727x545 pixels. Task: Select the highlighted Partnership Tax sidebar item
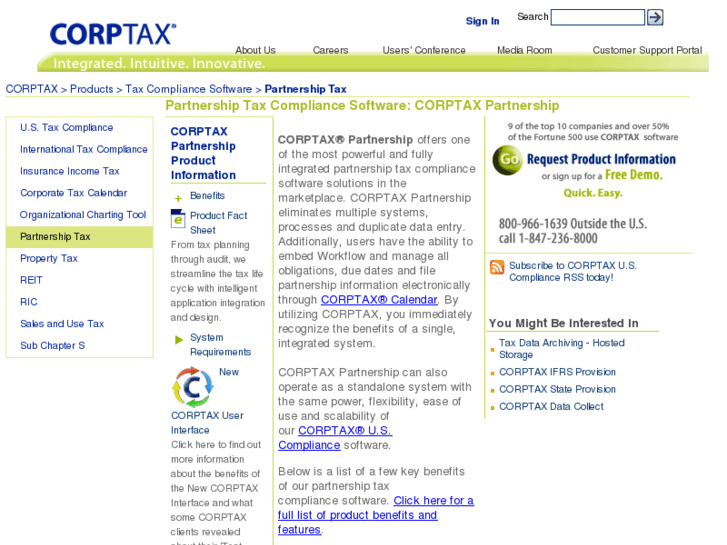80,237
